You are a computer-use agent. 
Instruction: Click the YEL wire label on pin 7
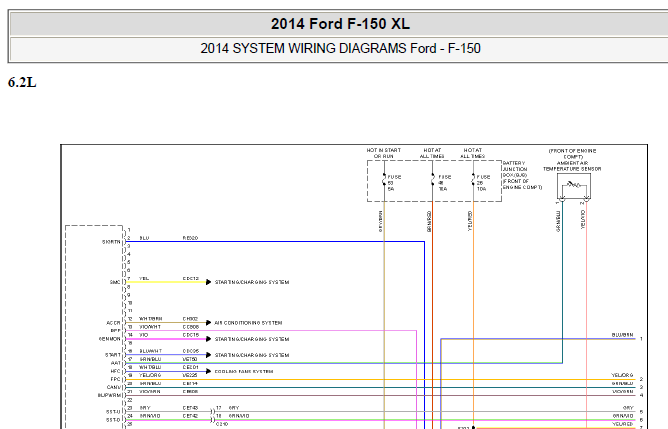(144, 279)
